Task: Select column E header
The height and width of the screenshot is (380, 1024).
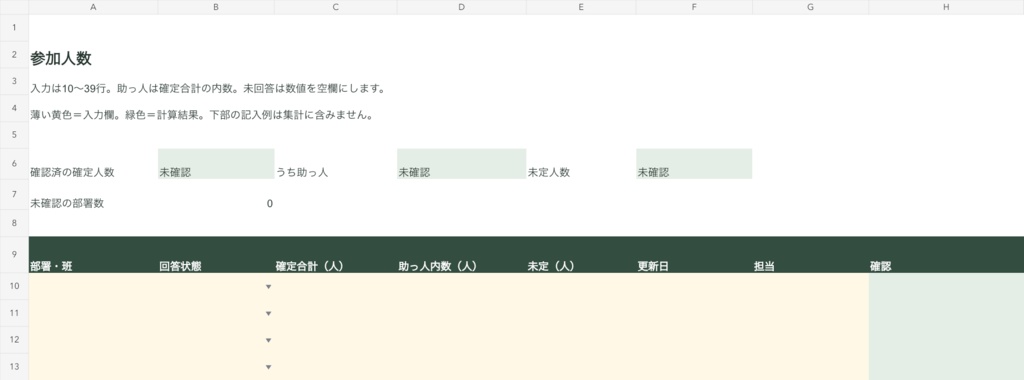Action: click(581, 7)
